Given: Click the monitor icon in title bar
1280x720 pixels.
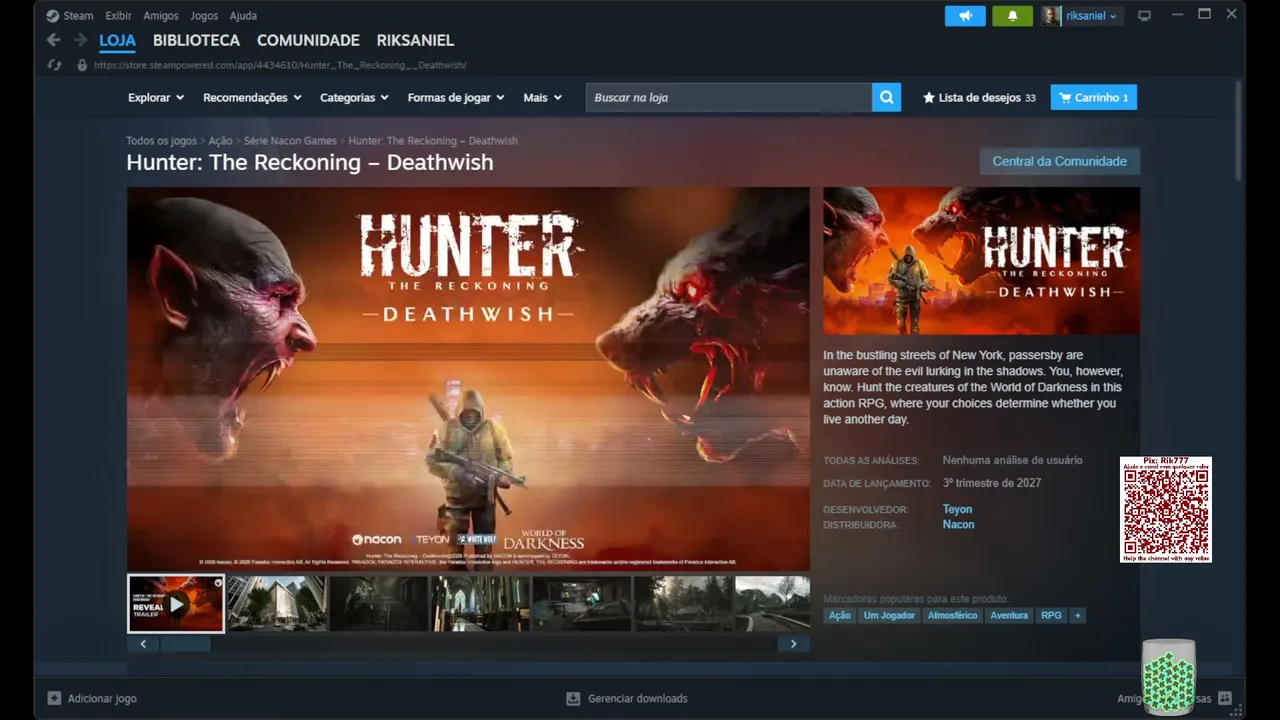Looking at the screenshot, I should pyautogui.click(x=1145, y=16).
